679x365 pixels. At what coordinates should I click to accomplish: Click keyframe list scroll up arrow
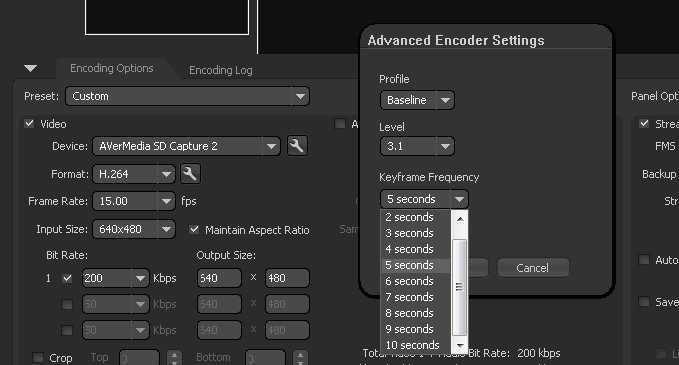click(460, 219)
